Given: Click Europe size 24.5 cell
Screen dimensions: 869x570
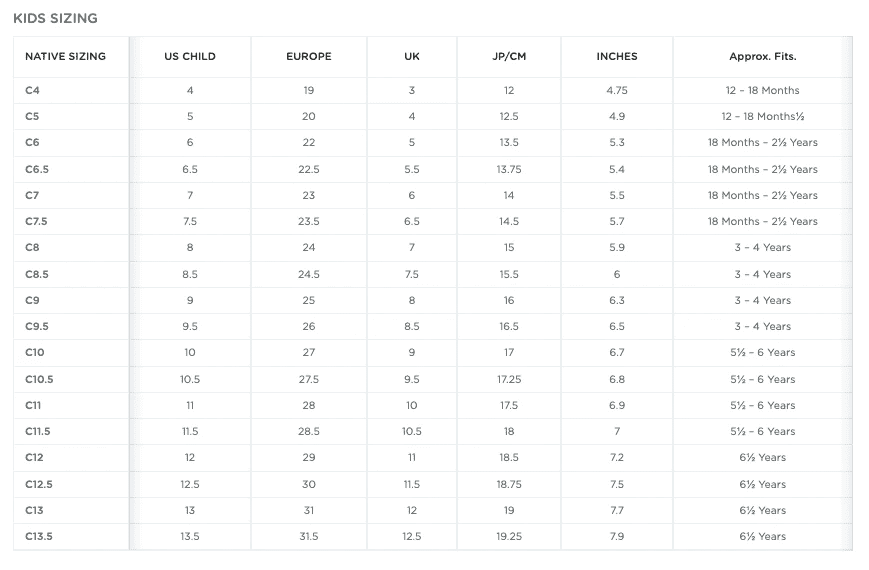Looking at the screenshot, I should point(309,274).
